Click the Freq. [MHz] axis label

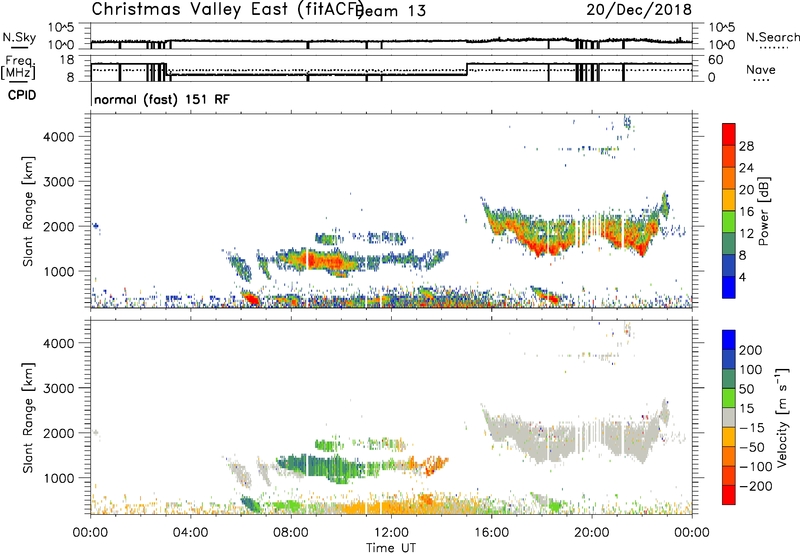[18, 67]
